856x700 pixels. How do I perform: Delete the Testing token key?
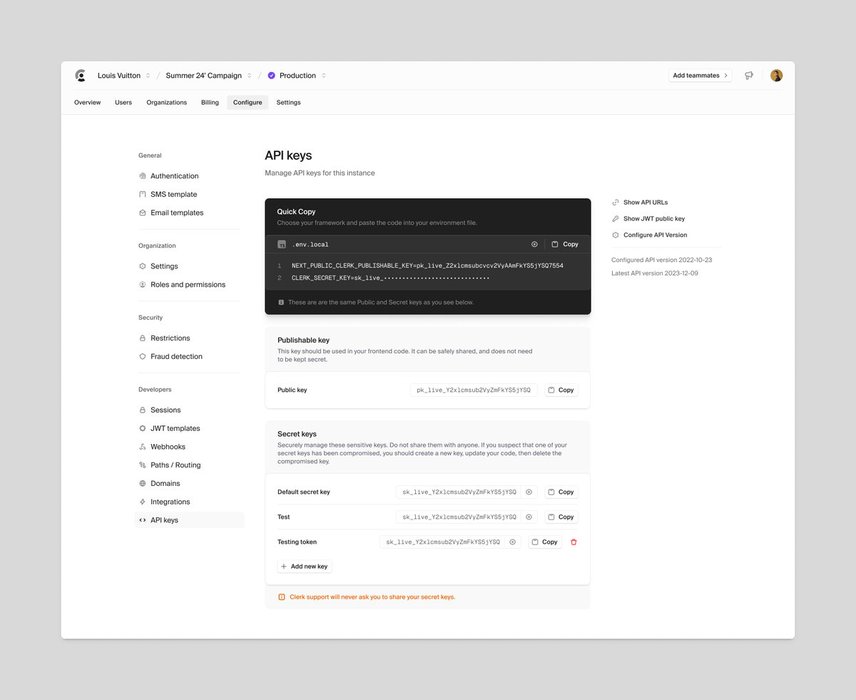[x=574, y=542]
